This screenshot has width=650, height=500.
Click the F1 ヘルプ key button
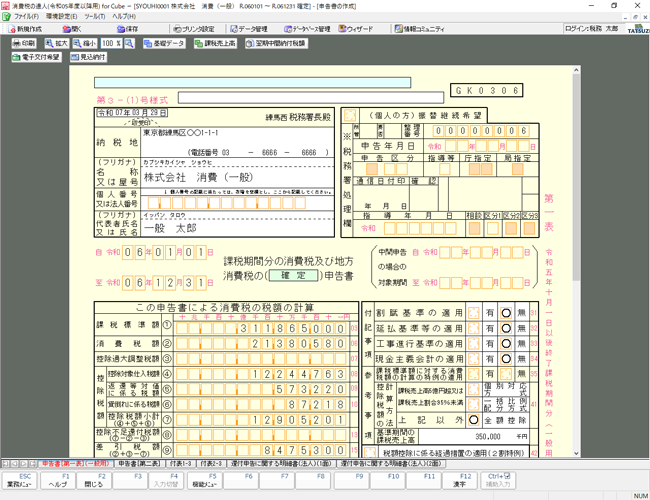click(x=58, y=480)
